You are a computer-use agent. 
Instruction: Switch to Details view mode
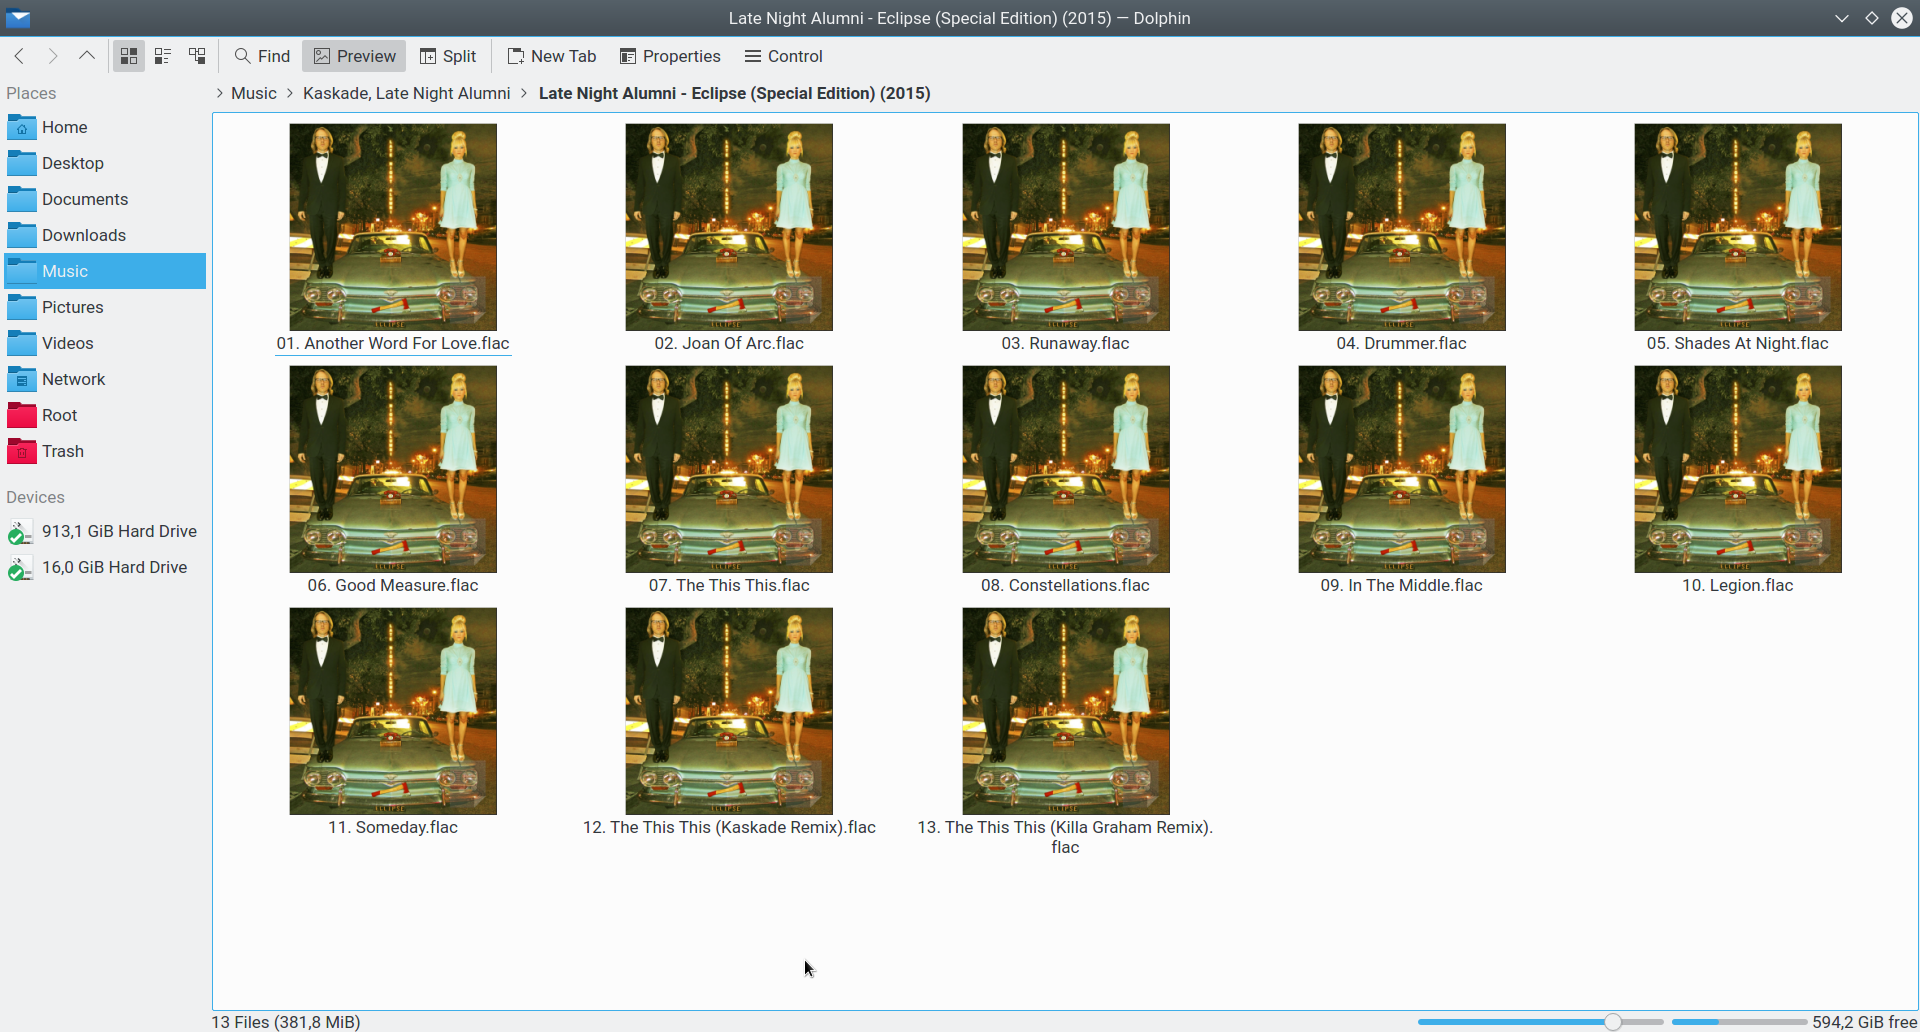tap(197, 56)
